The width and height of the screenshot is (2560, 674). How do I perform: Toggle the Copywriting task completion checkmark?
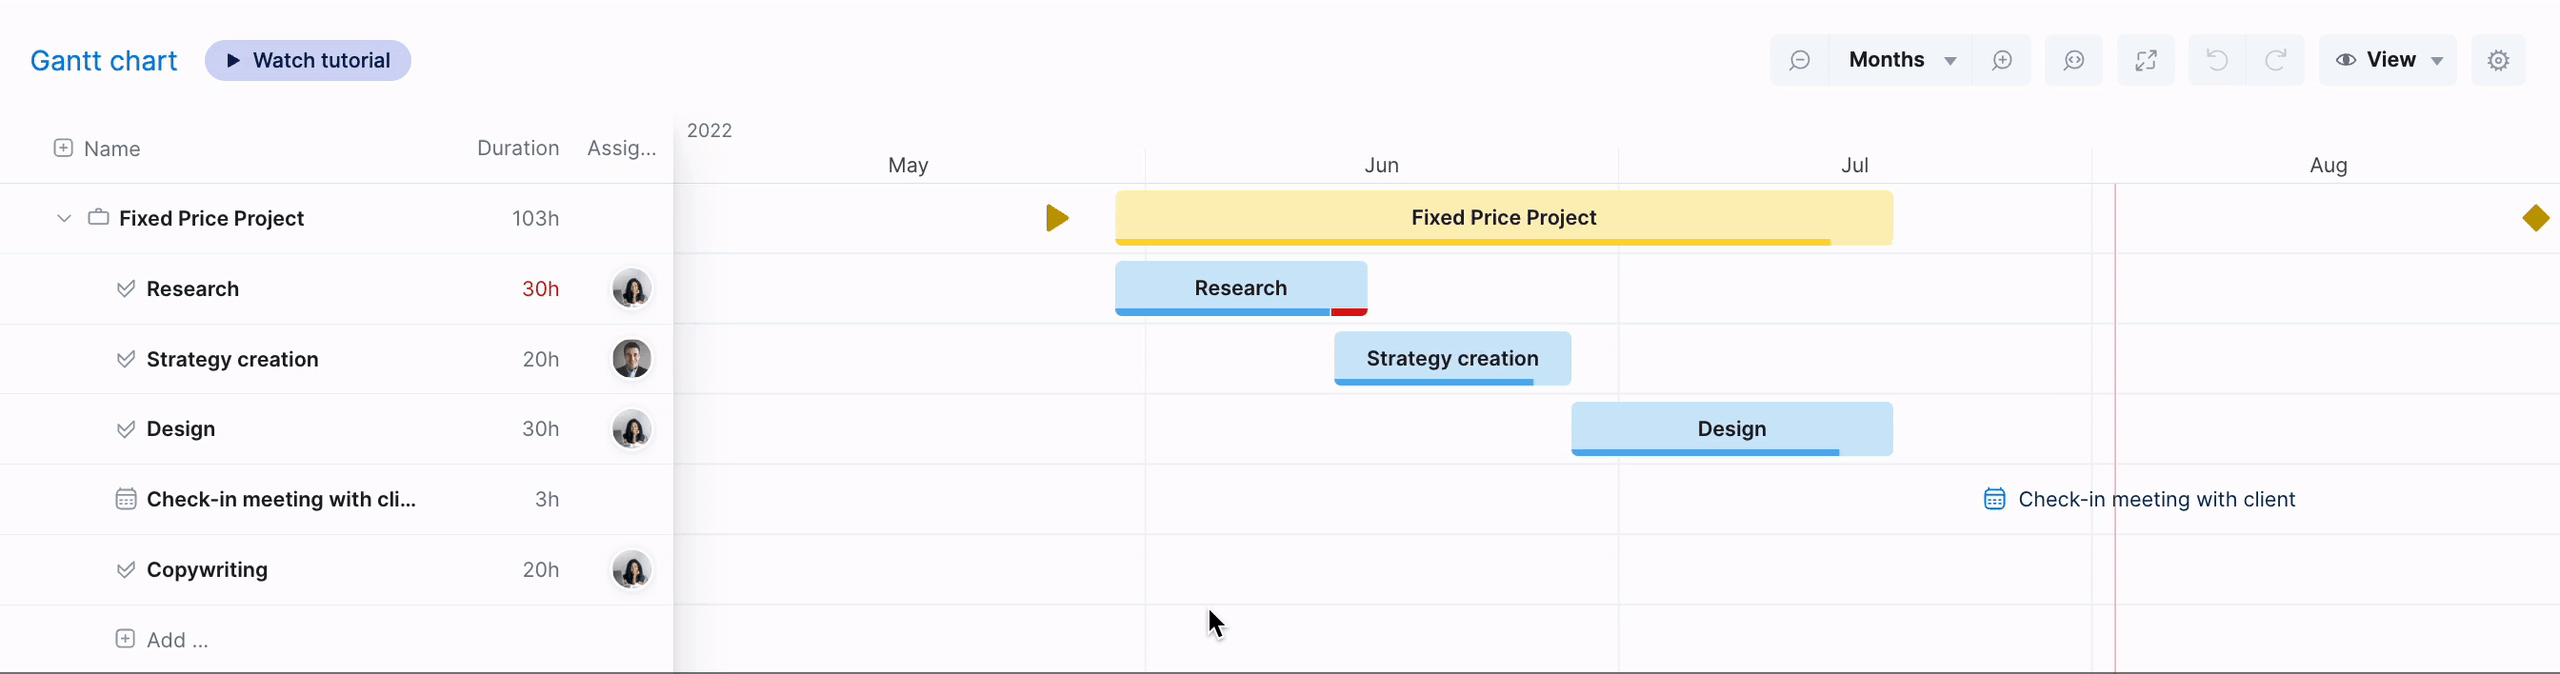[126, 570]
